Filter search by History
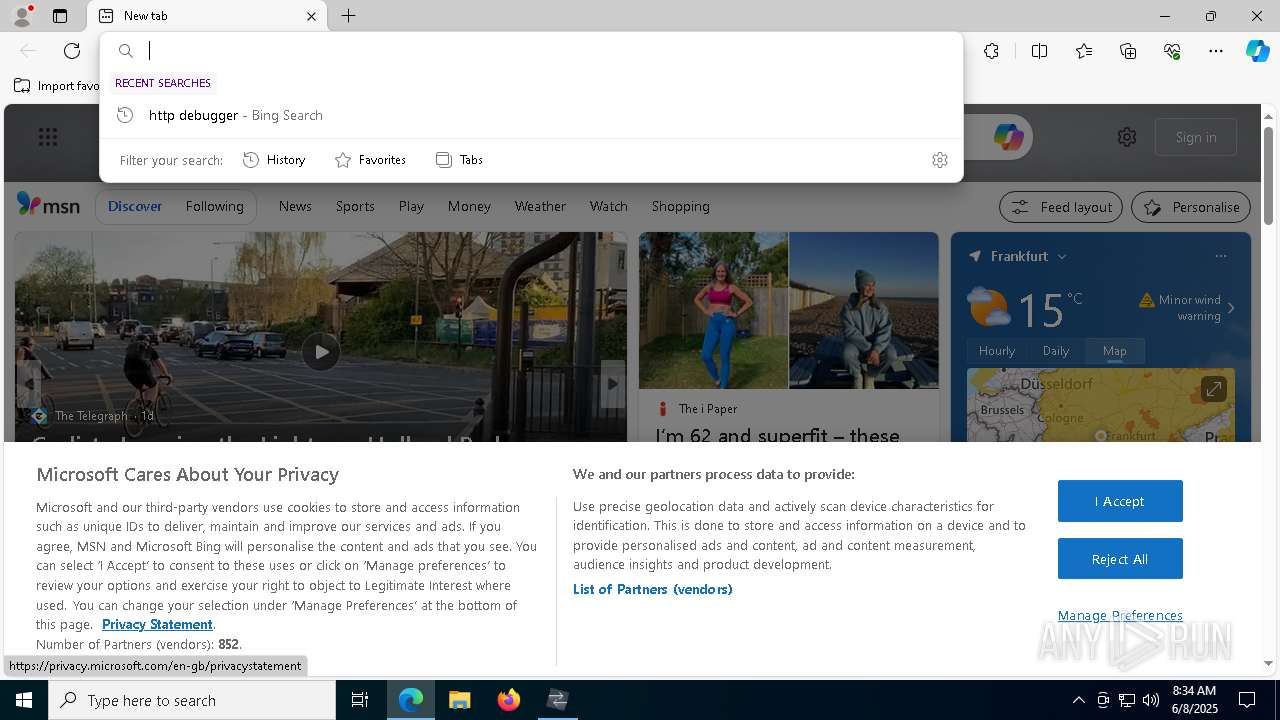Image resolution: width=1280 pixels, height=720 pixels. [274, 160]
